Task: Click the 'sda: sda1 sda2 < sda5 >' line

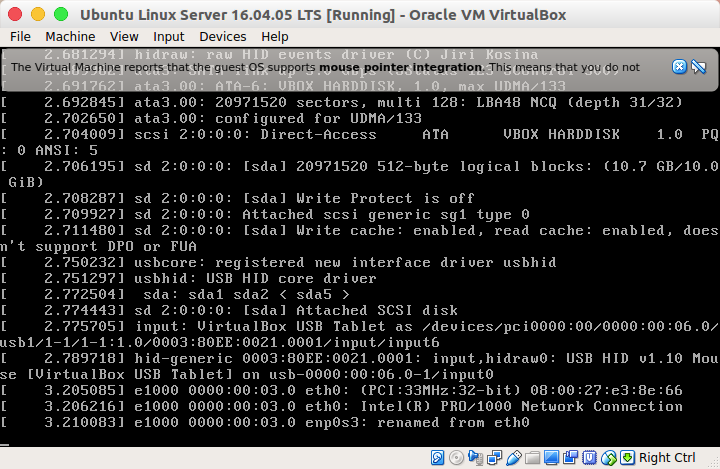Action: point(175,294)
